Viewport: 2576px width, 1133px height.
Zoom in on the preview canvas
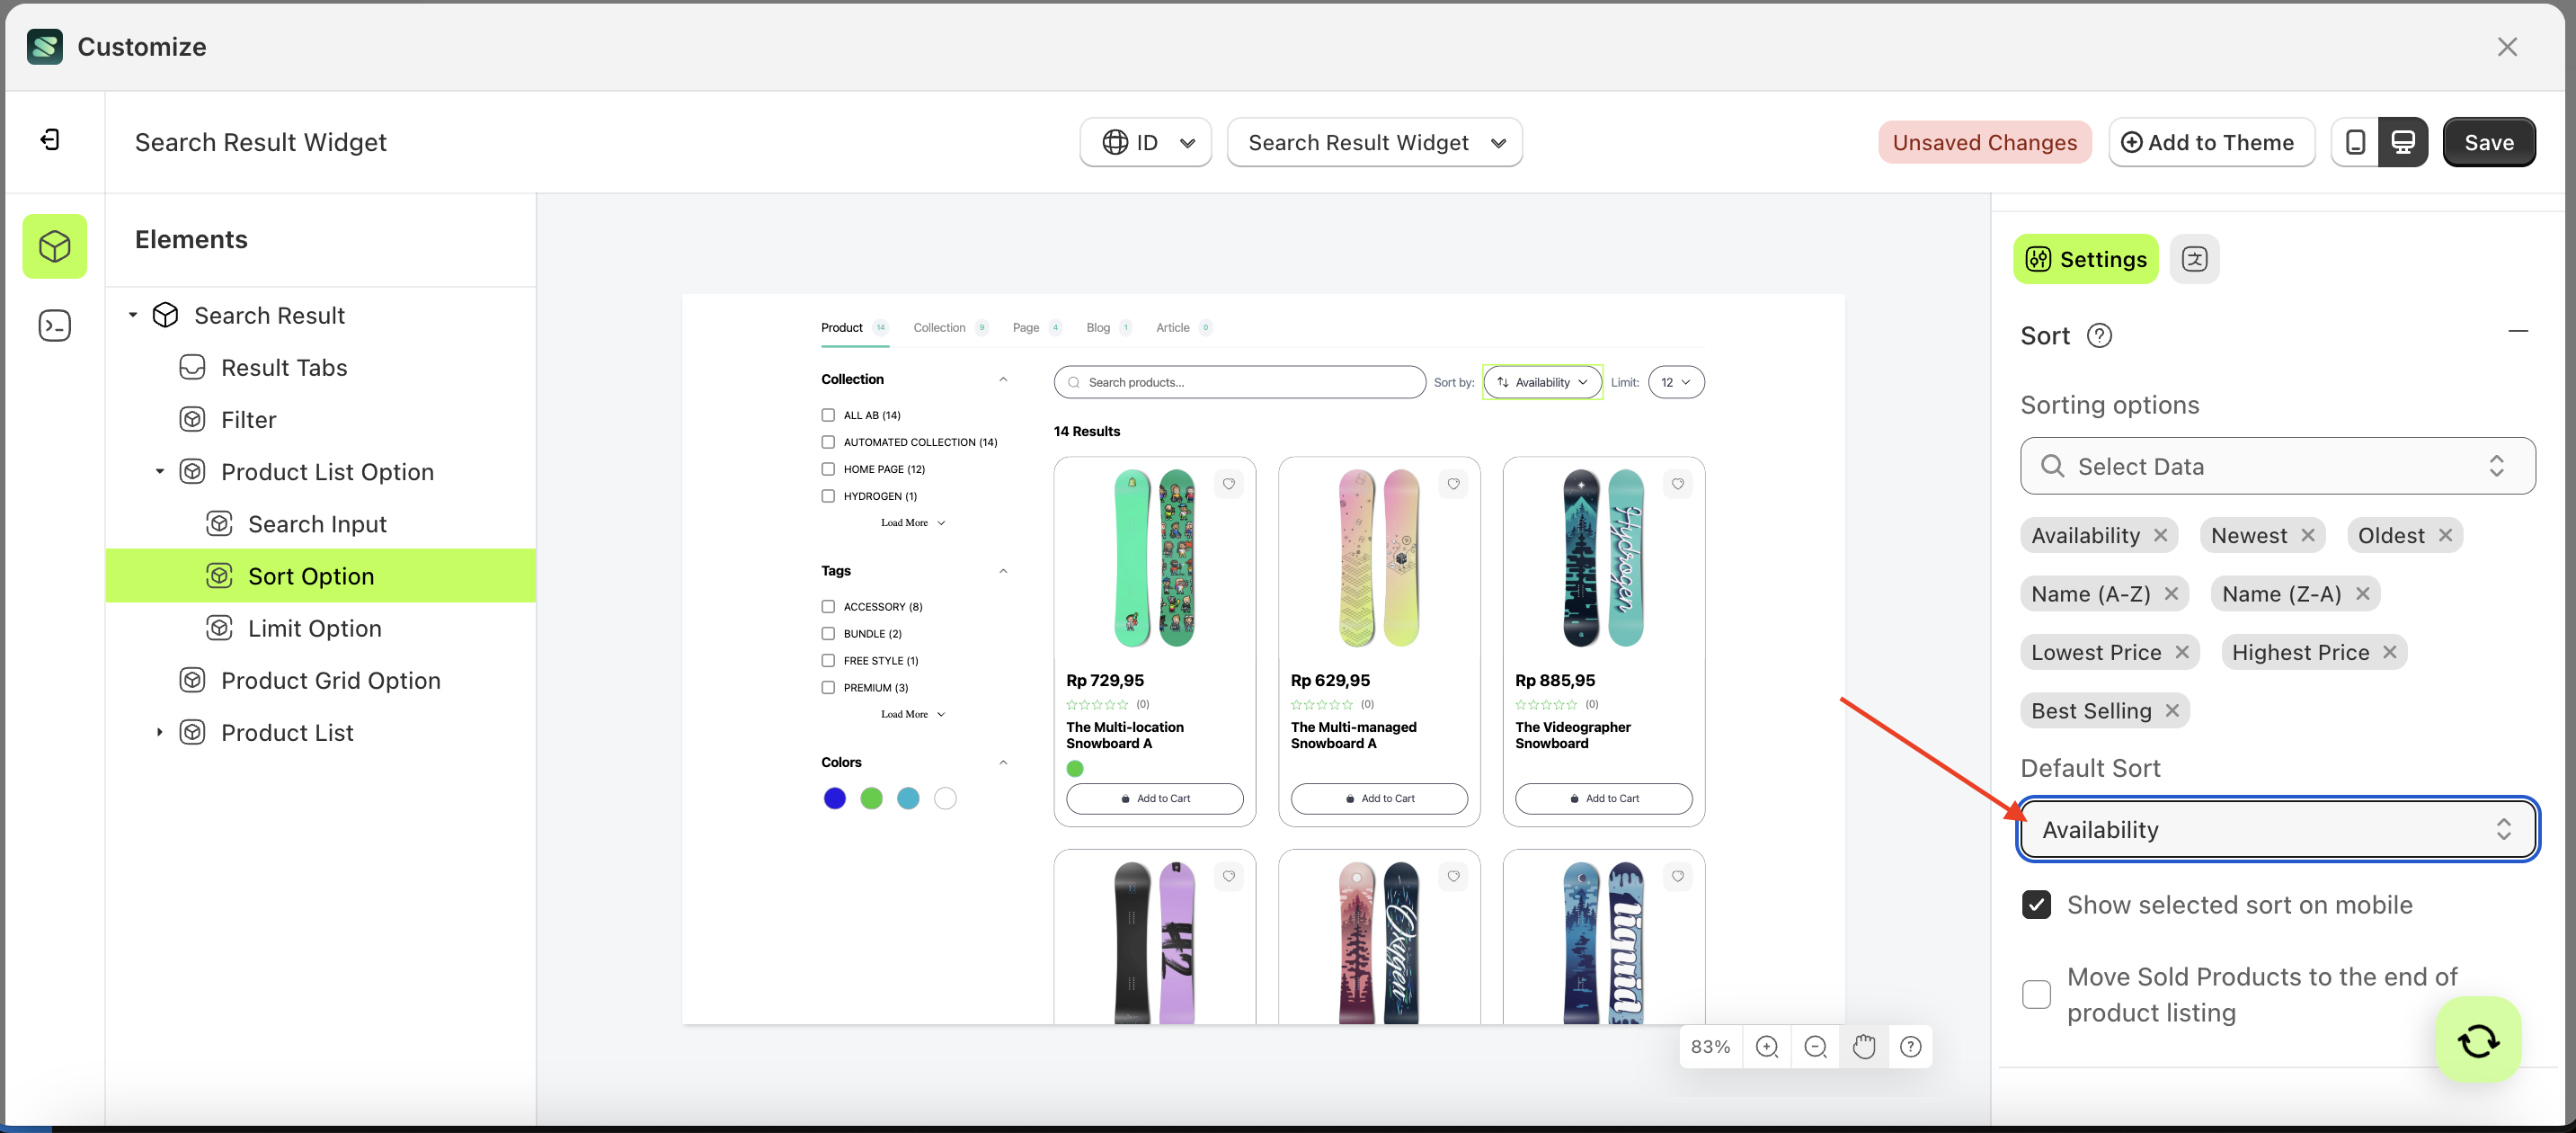1766,1046
